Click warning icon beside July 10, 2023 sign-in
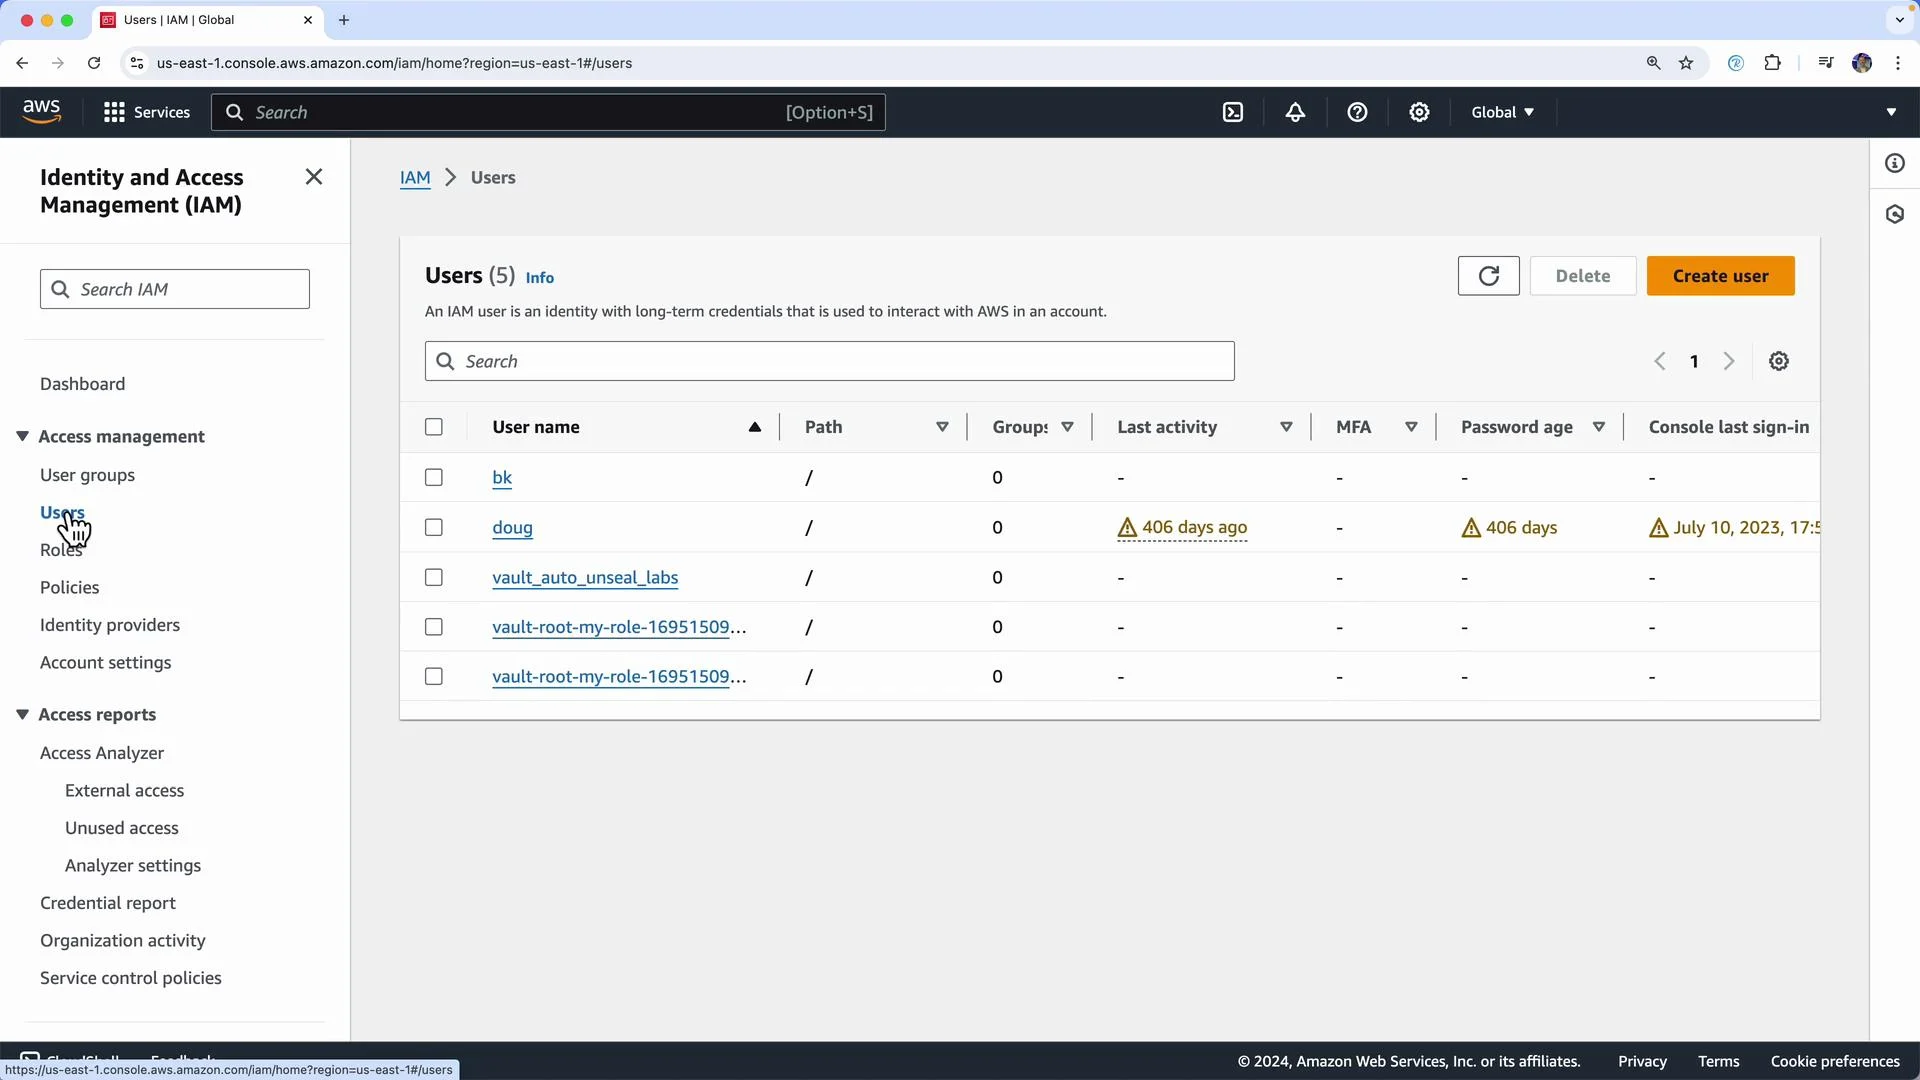 [x=1659, y=528]
